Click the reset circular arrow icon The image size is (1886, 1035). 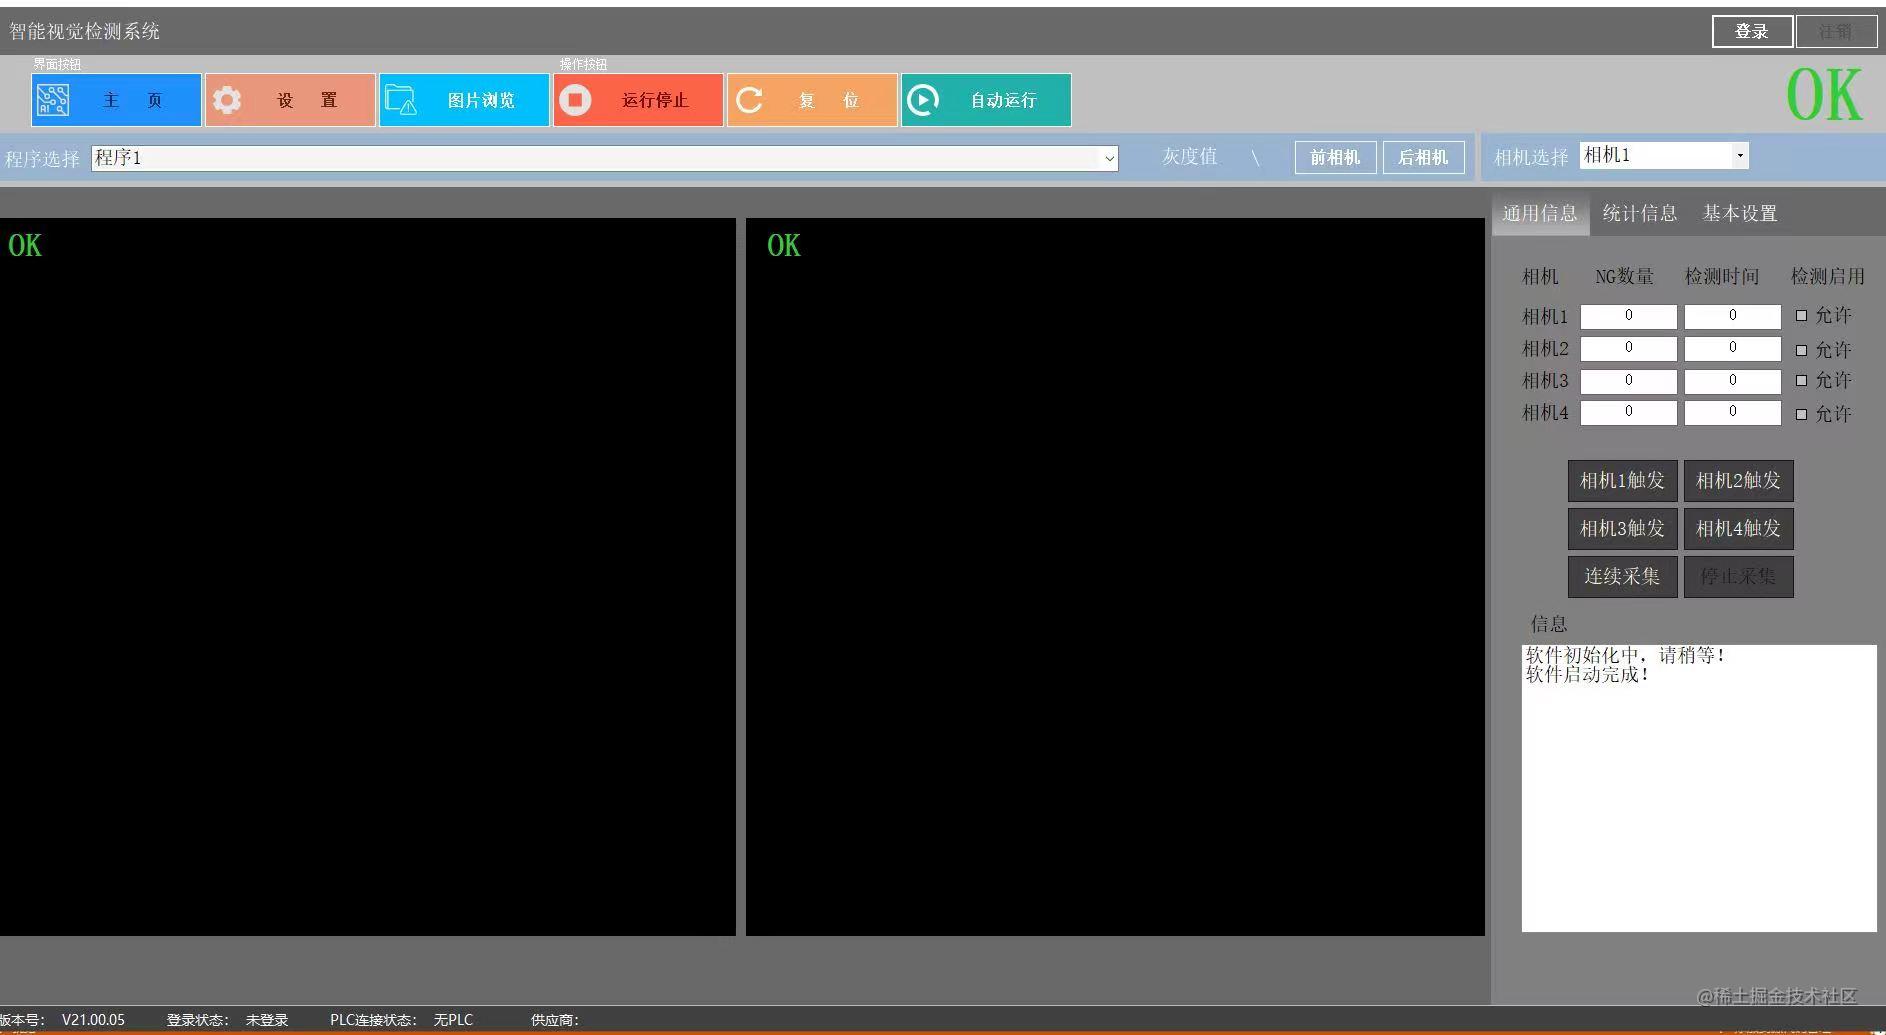coord(749,100)
